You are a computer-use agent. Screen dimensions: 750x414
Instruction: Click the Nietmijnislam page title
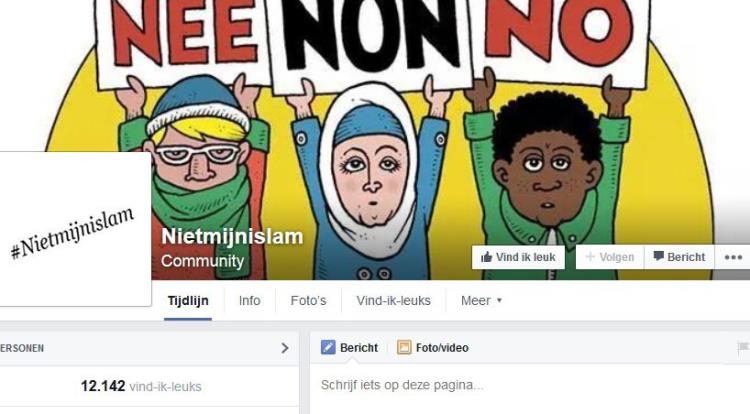pyautogui.click(x=232, y=236)
